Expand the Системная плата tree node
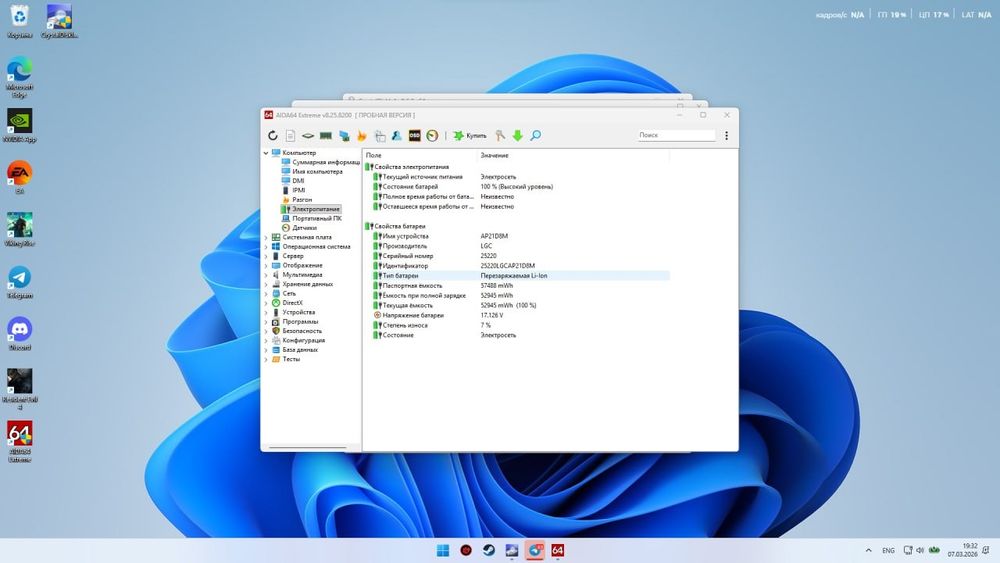This screenshot has height=563, width=1000. pyautogui.click(x=266, y=237)
